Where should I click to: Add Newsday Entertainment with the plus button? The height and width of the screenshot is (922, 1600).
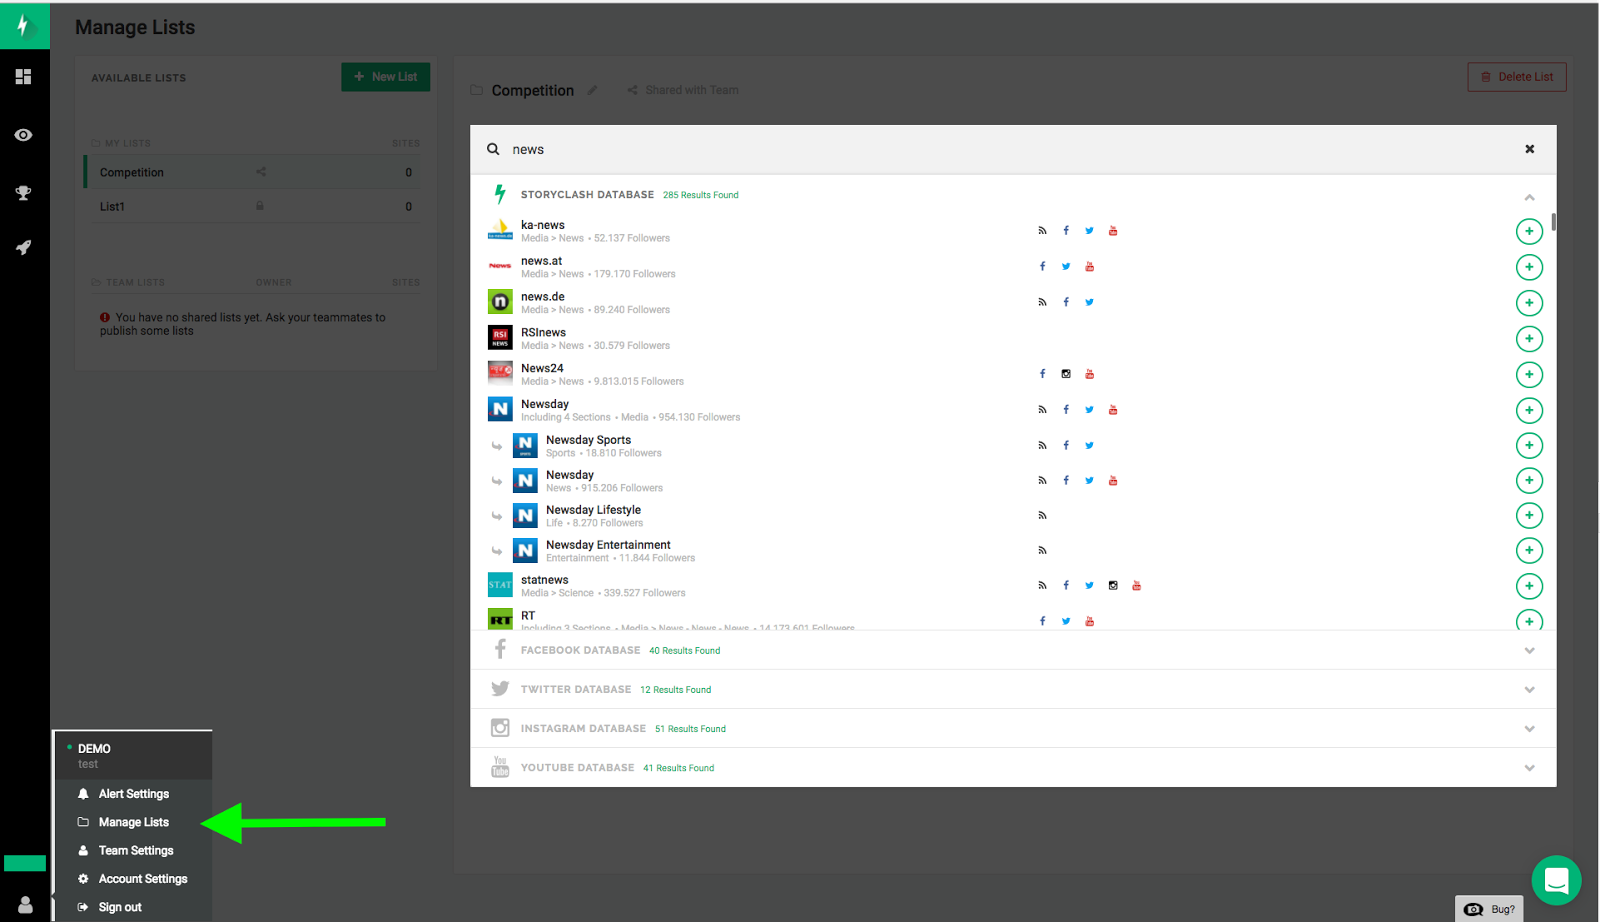pyautogui.click(x=1529, y=550)
